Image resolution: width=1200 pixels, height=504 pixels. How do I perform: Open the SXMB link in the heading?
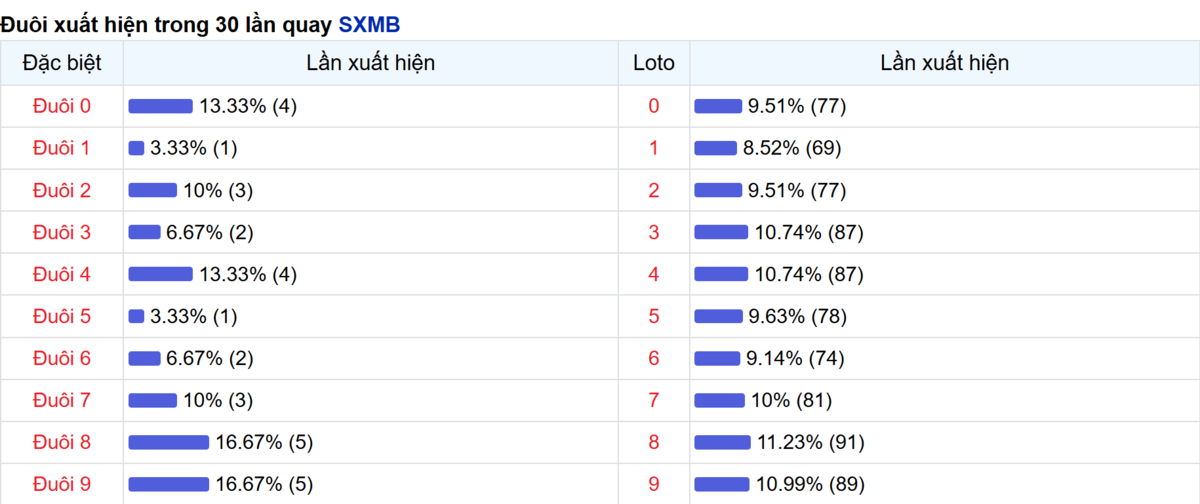coord(369,24)
